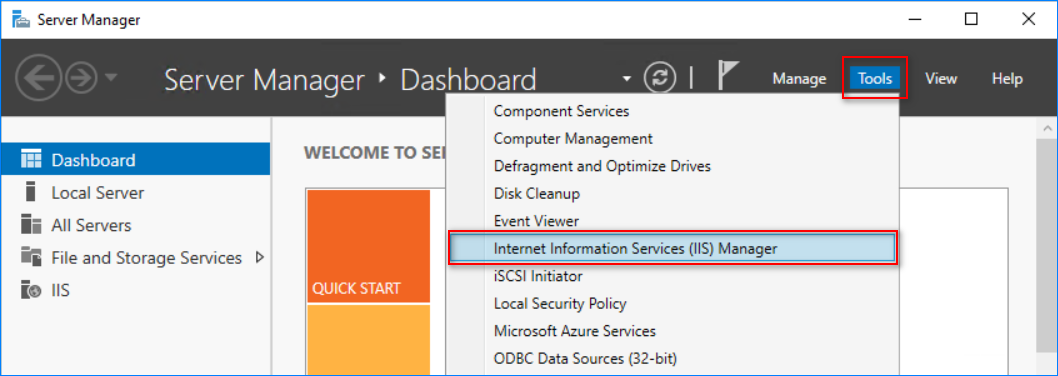This screenshot has width=1058, height=376.
Task: Go to Local Server
Action: point(136,192)
